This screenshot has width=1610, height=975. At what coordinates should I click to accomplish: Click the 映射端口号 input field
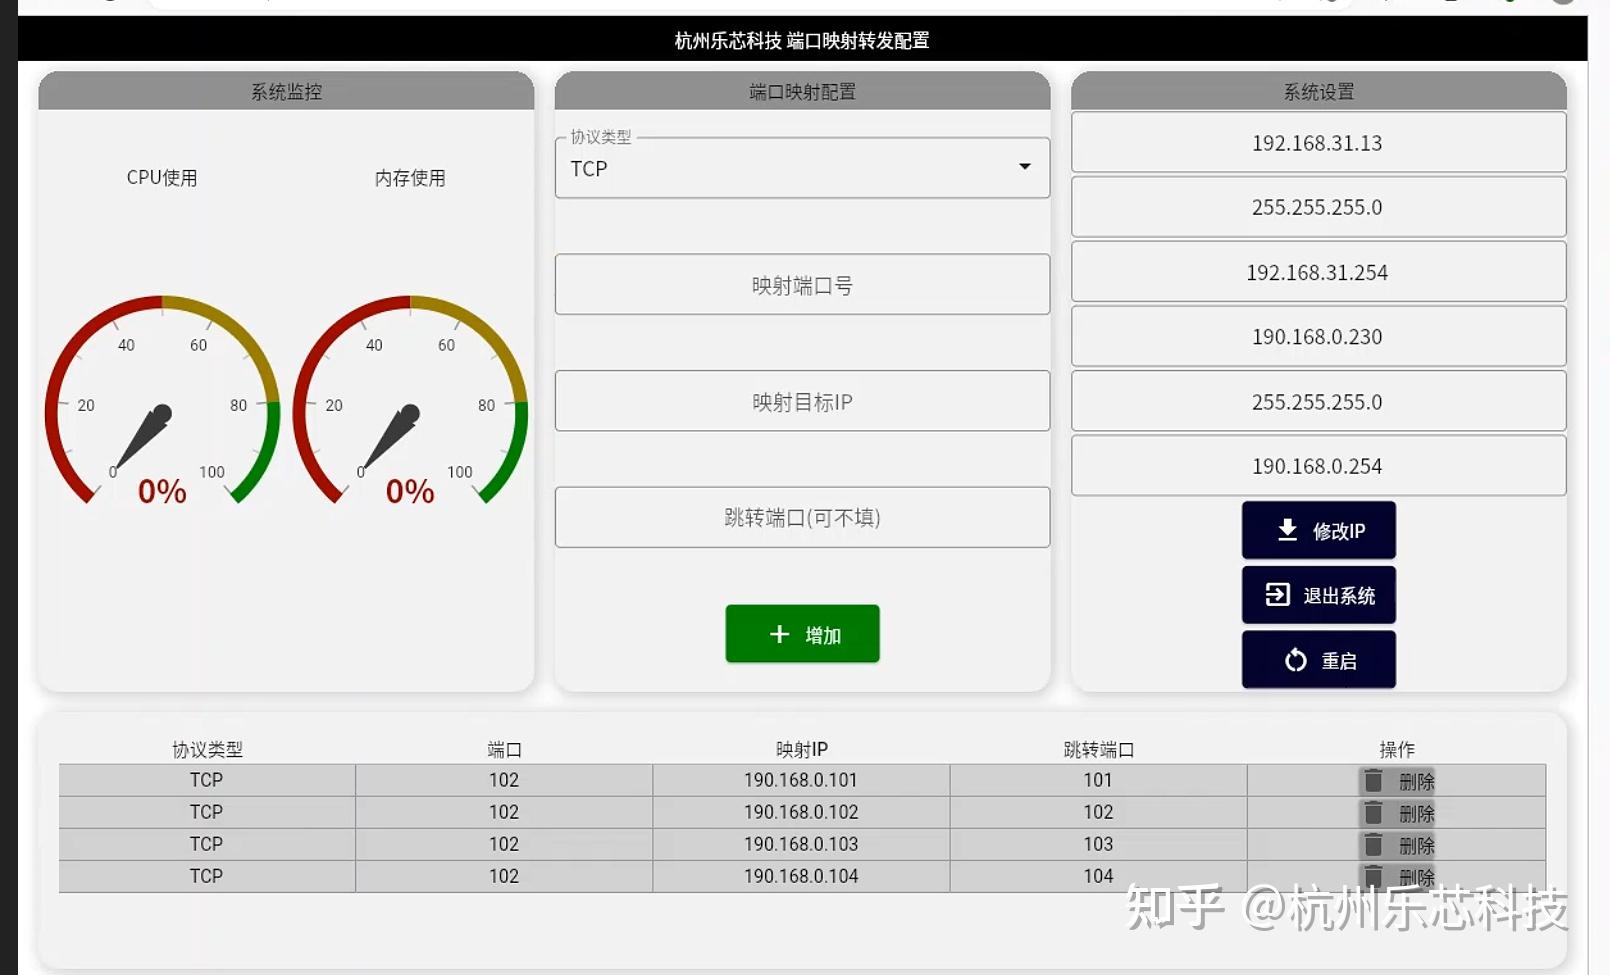coord(802,285)
